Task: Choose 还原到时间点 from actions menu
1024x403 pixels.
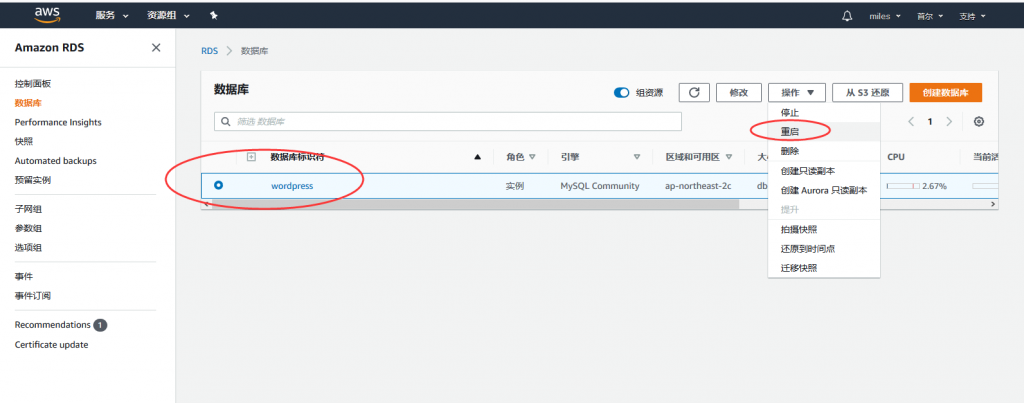Action: [x=824, y=249]
